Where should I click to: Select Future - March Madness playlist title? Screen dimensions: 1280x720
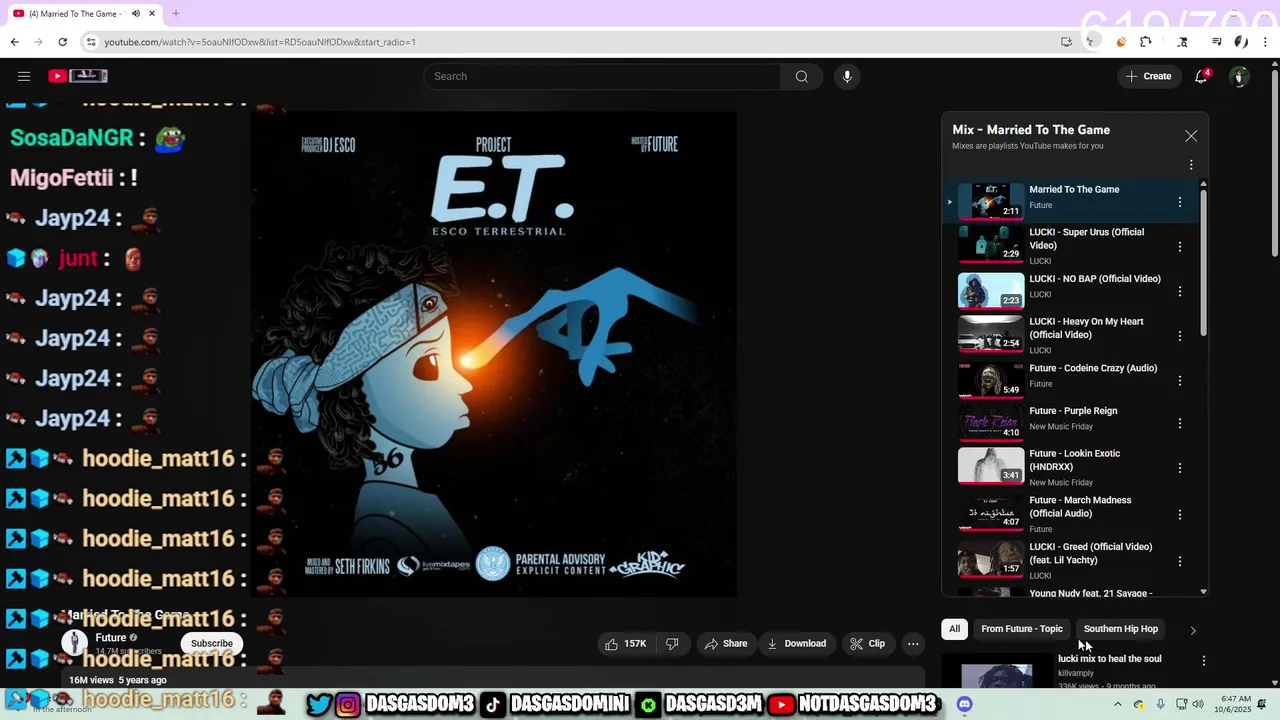point(1080,507)
